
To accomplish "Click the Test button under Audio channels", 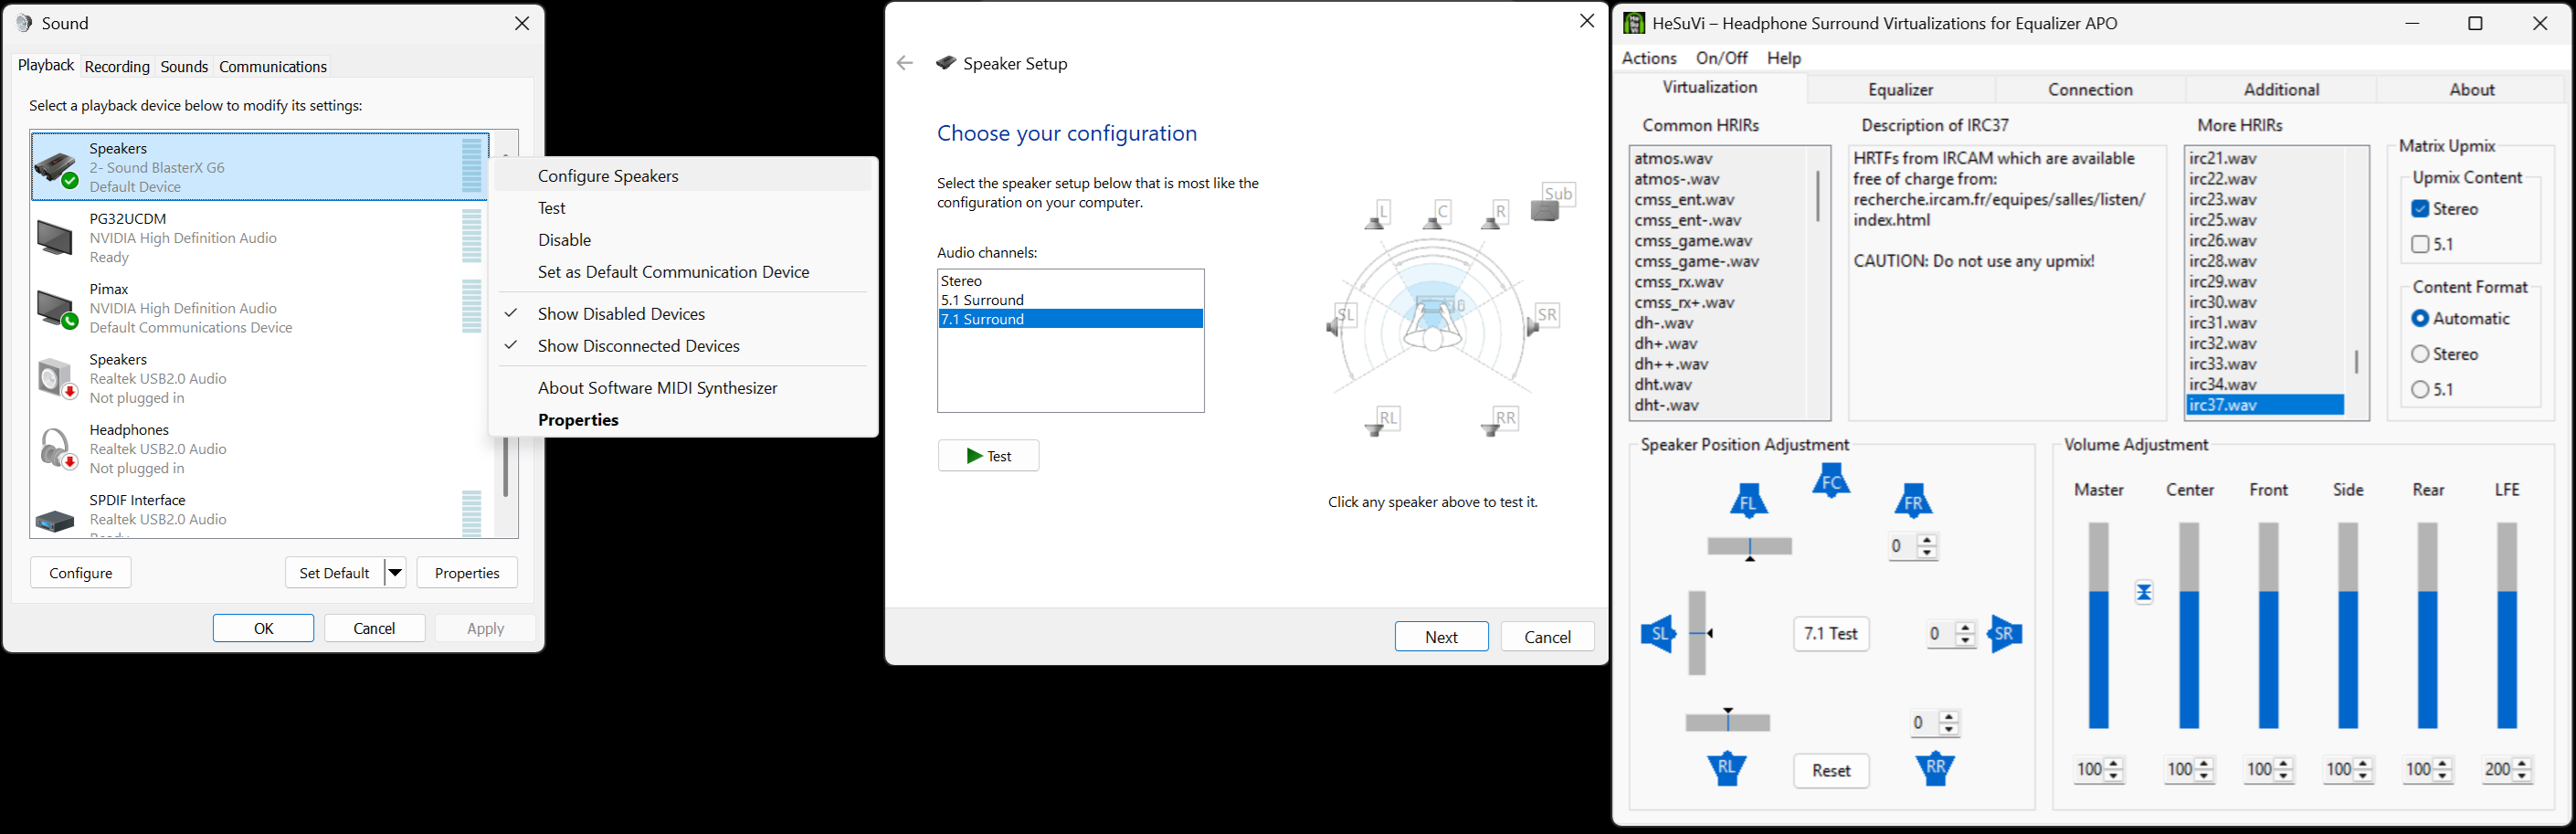I will [x=988, y=456].
